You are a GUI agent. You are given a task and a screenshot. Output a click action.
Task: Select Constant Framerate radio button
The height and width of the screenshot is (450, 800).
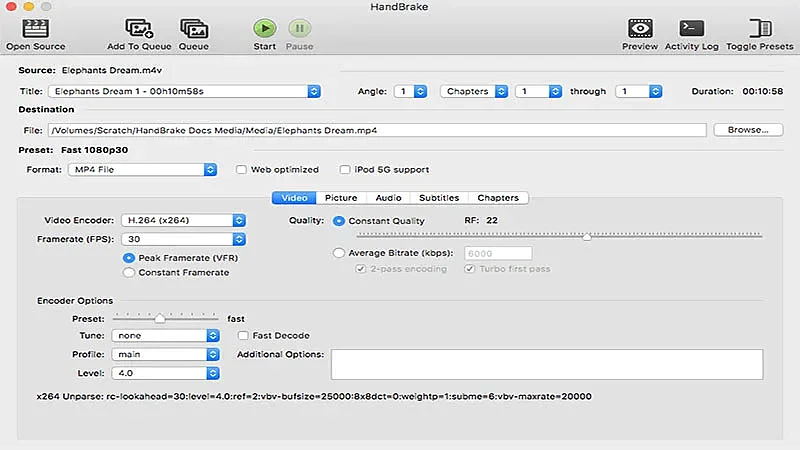click(129, 273)
